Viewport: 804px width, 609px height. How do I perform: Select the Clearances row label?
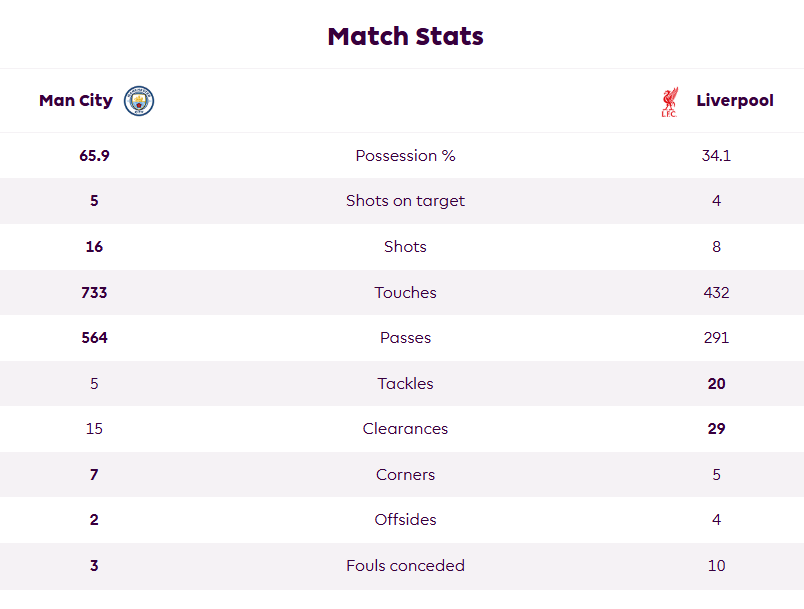406,429
